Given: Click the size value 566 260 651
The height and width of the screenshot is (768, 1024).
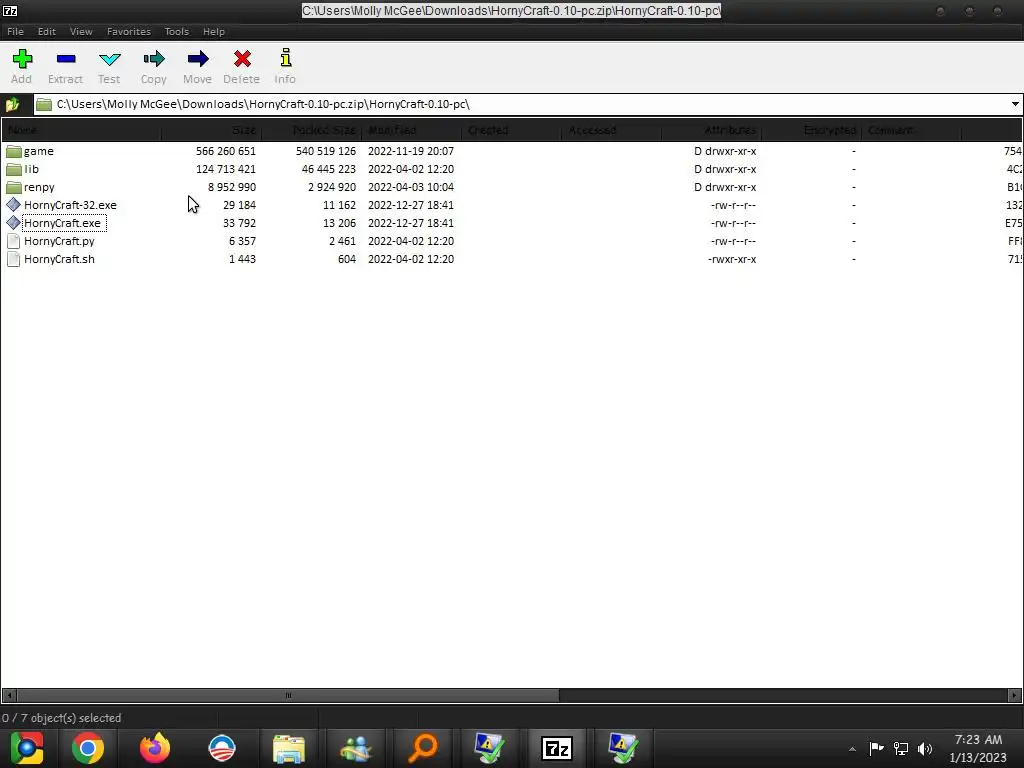Looking at the screenshot, I should 225,152.
